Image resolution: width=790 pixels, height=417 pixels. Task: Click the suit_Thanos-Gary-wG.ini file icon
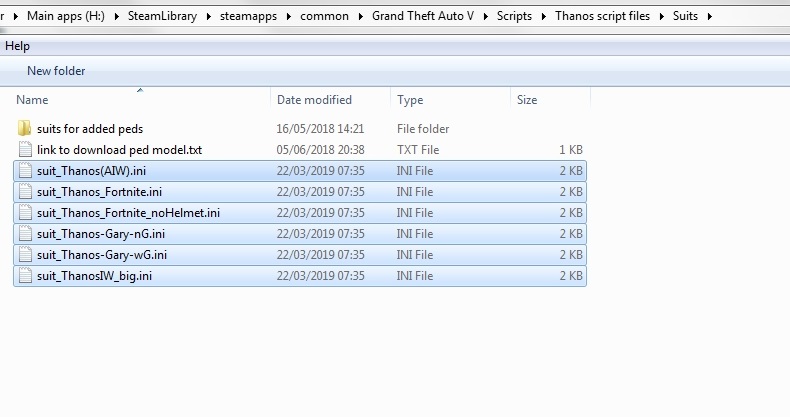[x=25, y=255]
